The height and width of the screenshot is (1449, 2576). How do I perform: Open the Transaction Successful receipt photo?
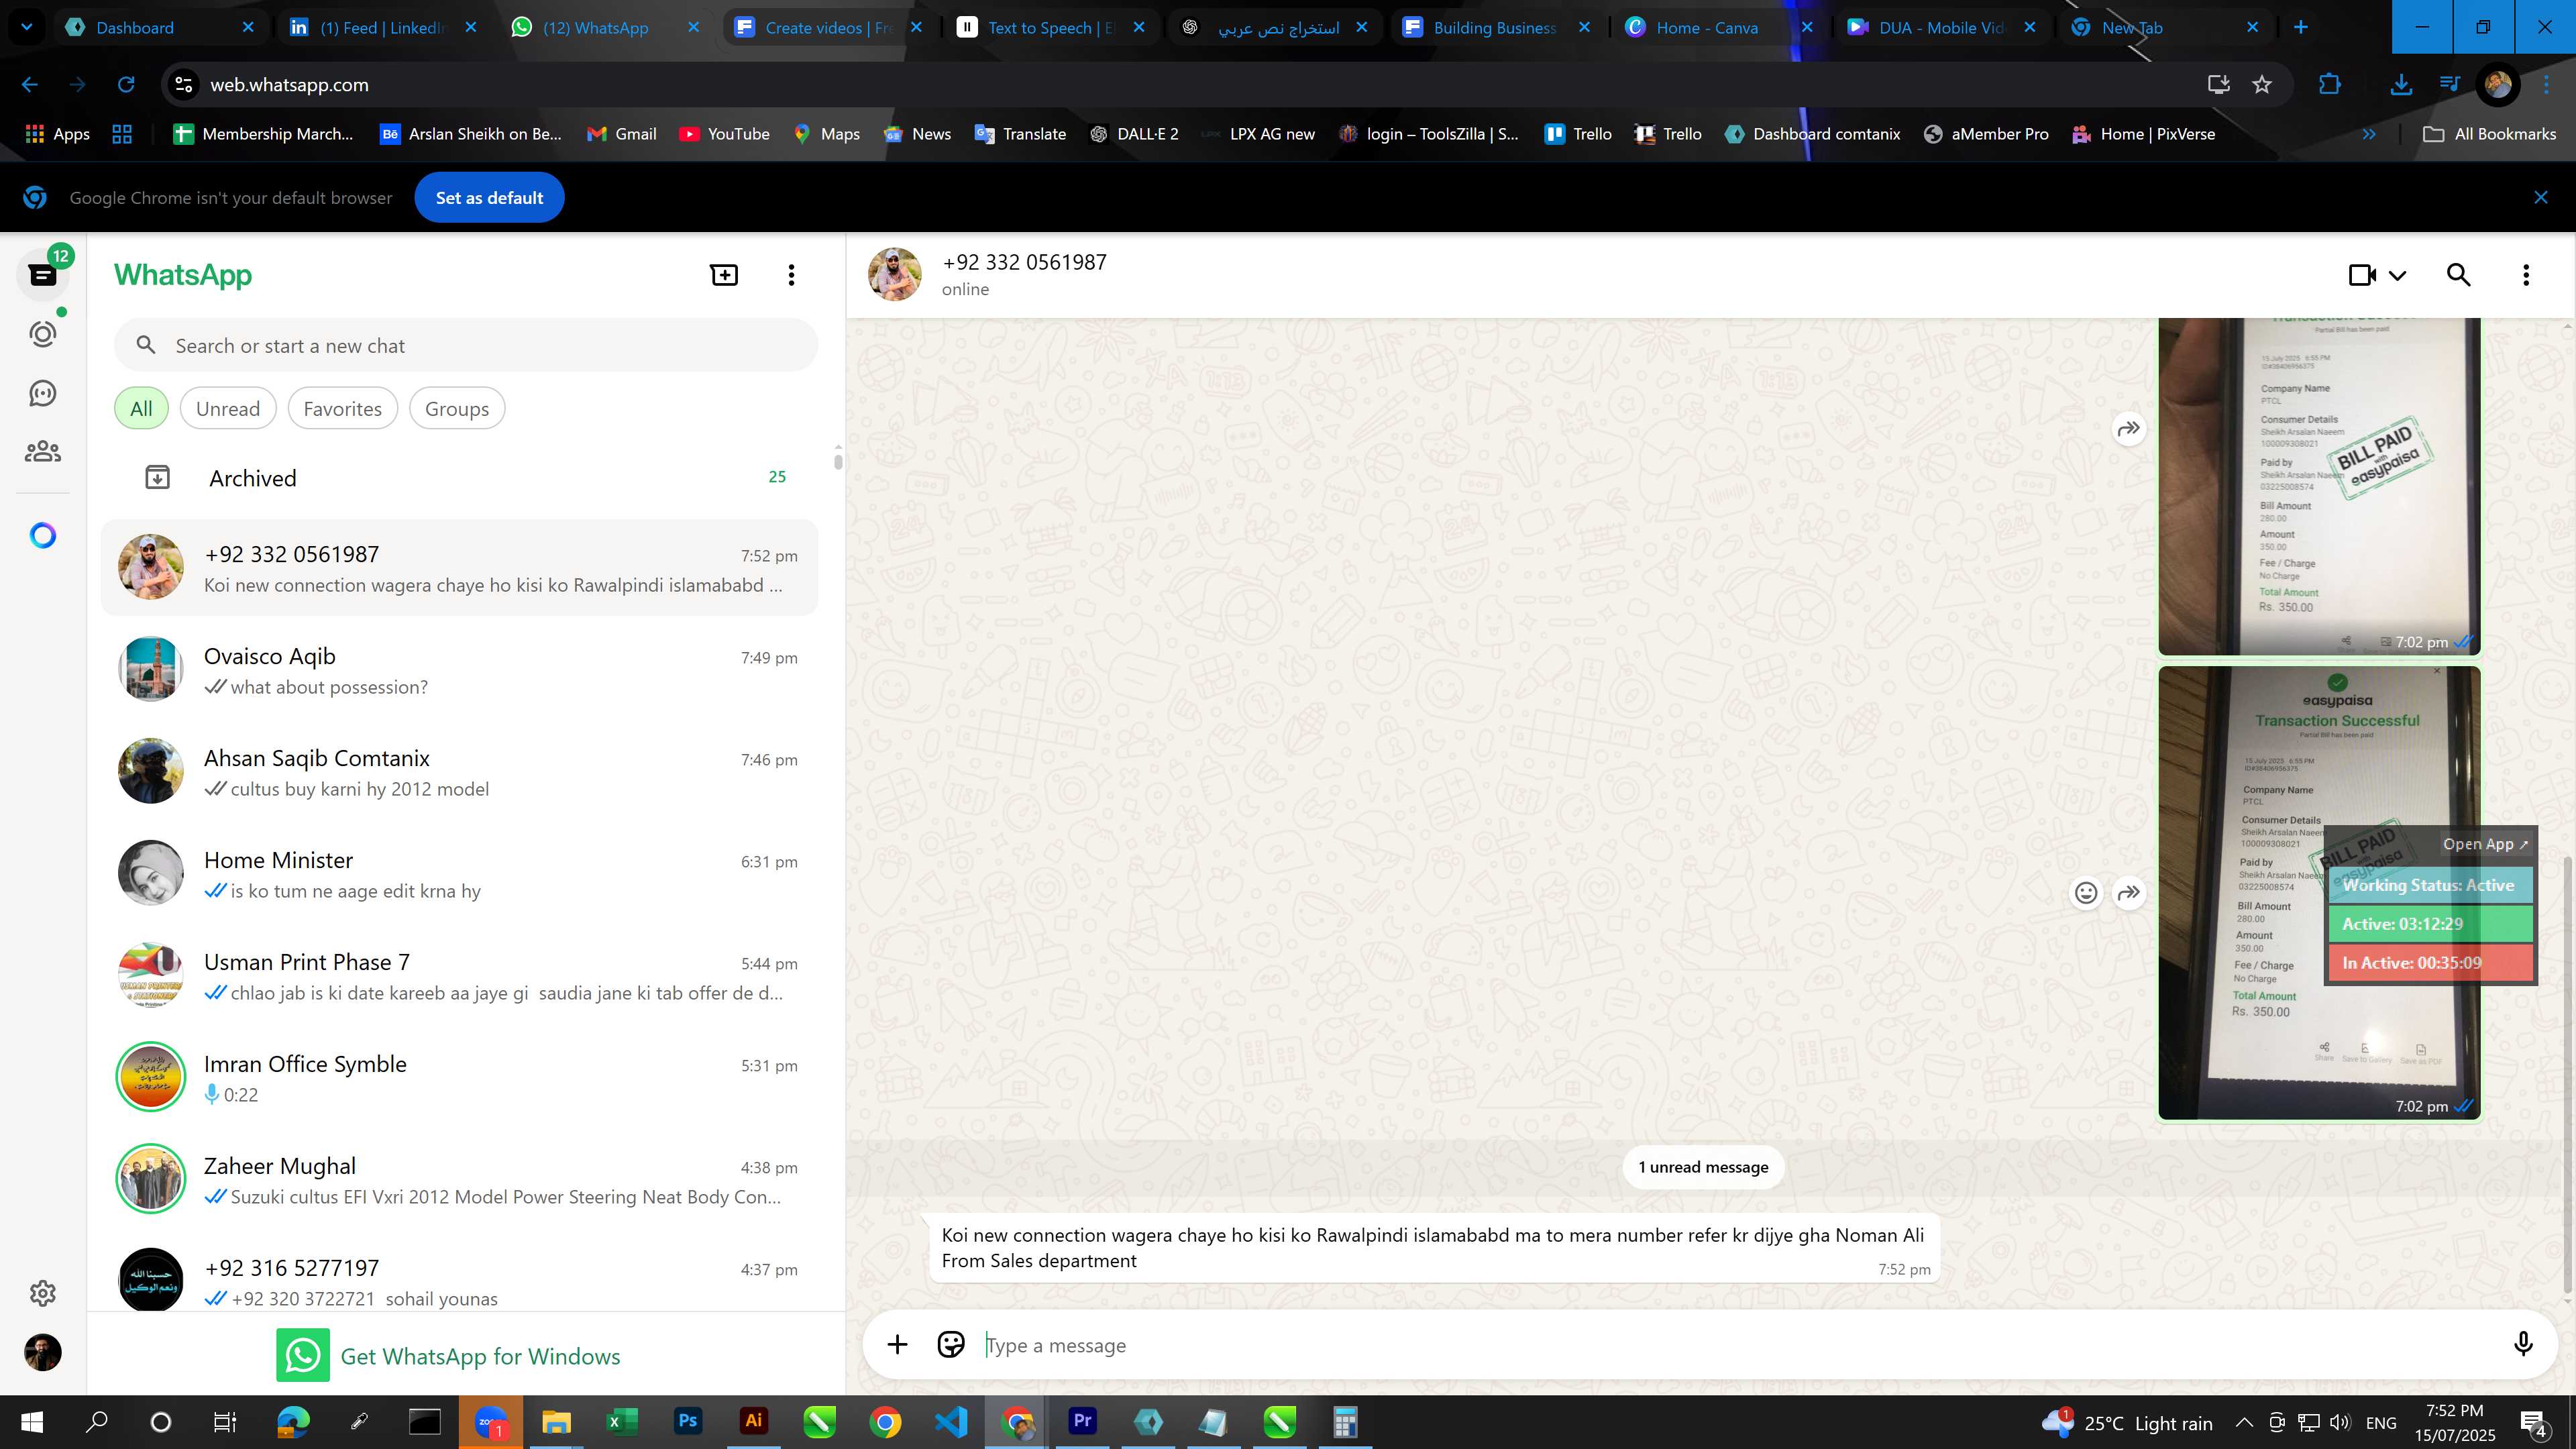click(2319, 893)
